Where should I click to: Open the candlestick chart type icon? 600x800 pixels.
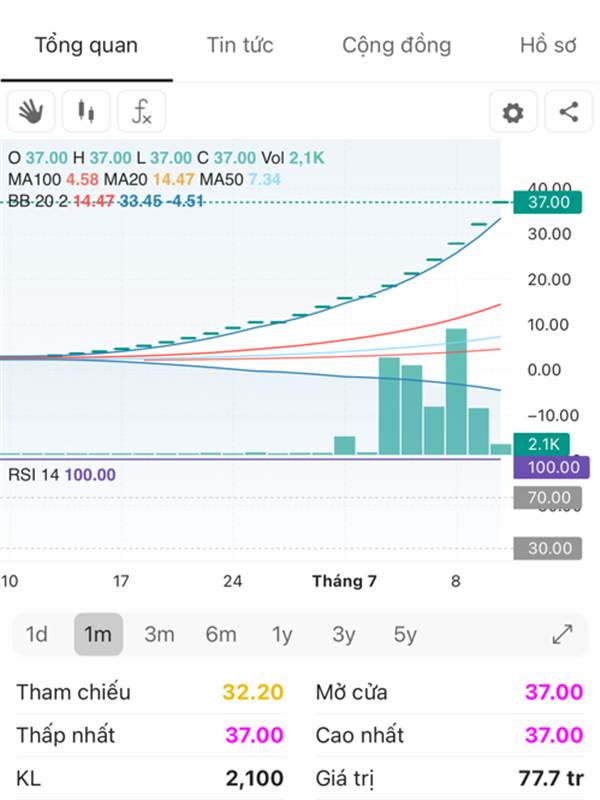(86, 111)
